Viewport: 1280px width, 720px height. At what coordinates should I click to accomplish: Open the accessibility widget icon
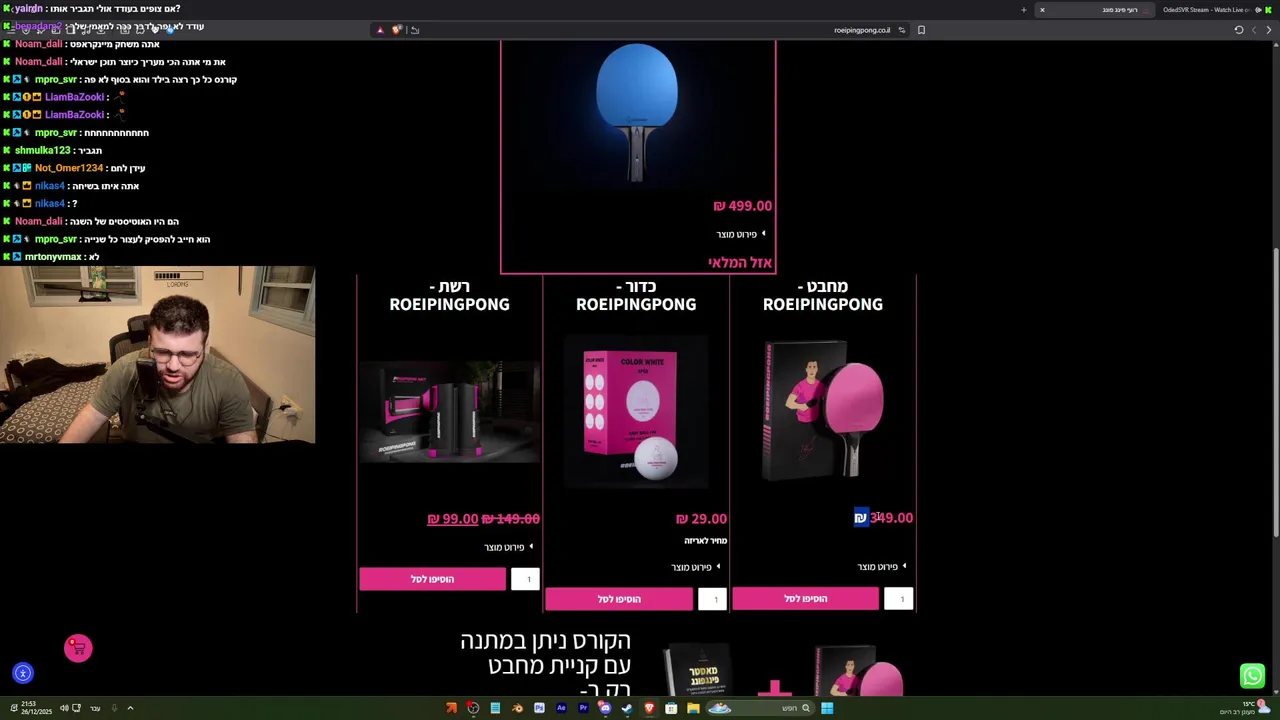click(x=23, y=674)
